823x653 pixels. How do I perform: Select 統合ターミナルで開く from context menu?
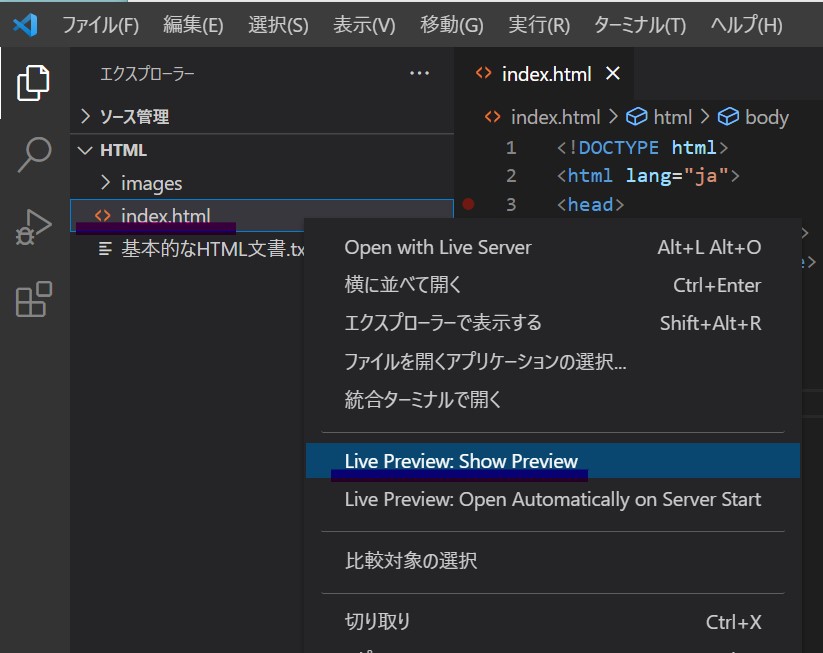(x=423, y=400)
